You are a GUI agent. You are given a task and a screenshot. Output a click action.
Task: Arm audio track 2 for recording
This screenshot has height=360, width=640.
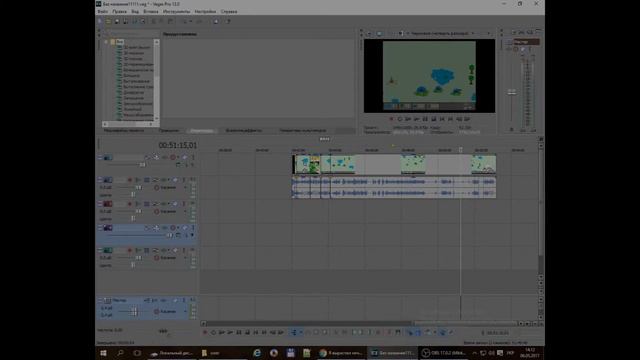[130, 180]
